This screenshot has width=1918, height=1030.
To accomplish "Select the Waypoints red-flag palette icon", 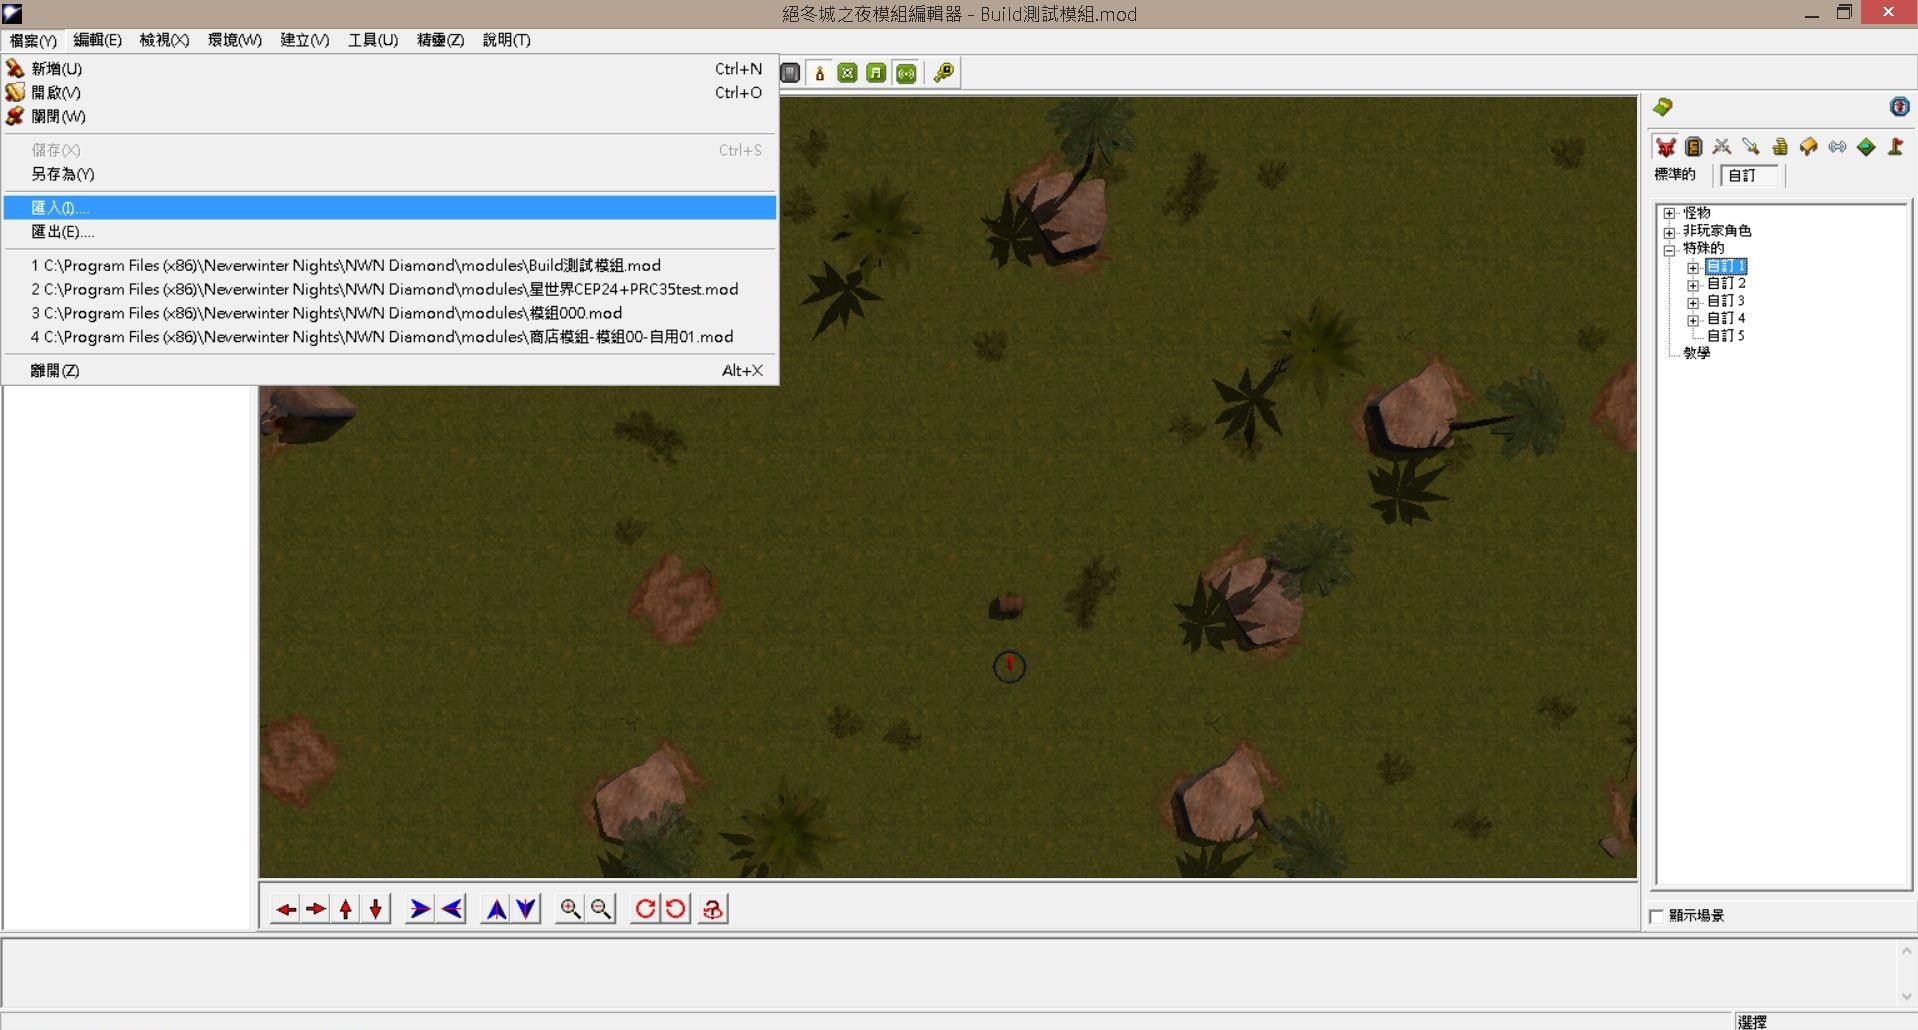I will click(1895, 147).
